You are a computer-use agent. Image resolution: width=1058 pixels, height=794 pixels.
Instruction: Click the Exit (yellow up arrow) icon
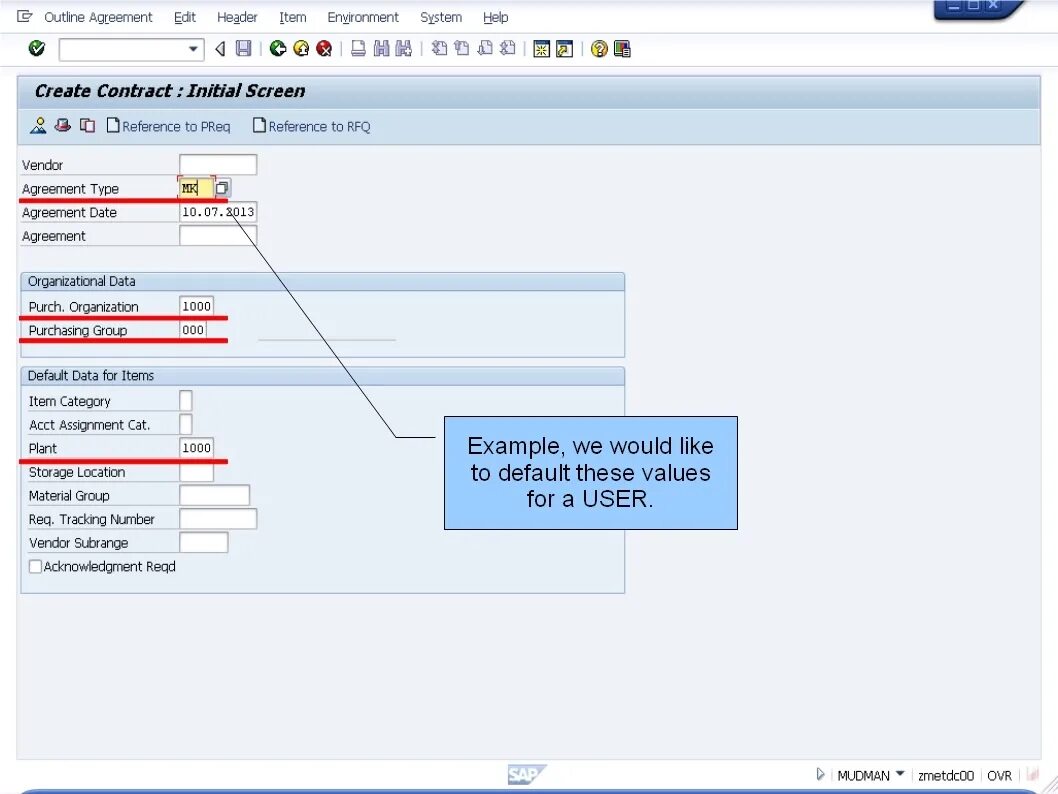click(301, 48)
